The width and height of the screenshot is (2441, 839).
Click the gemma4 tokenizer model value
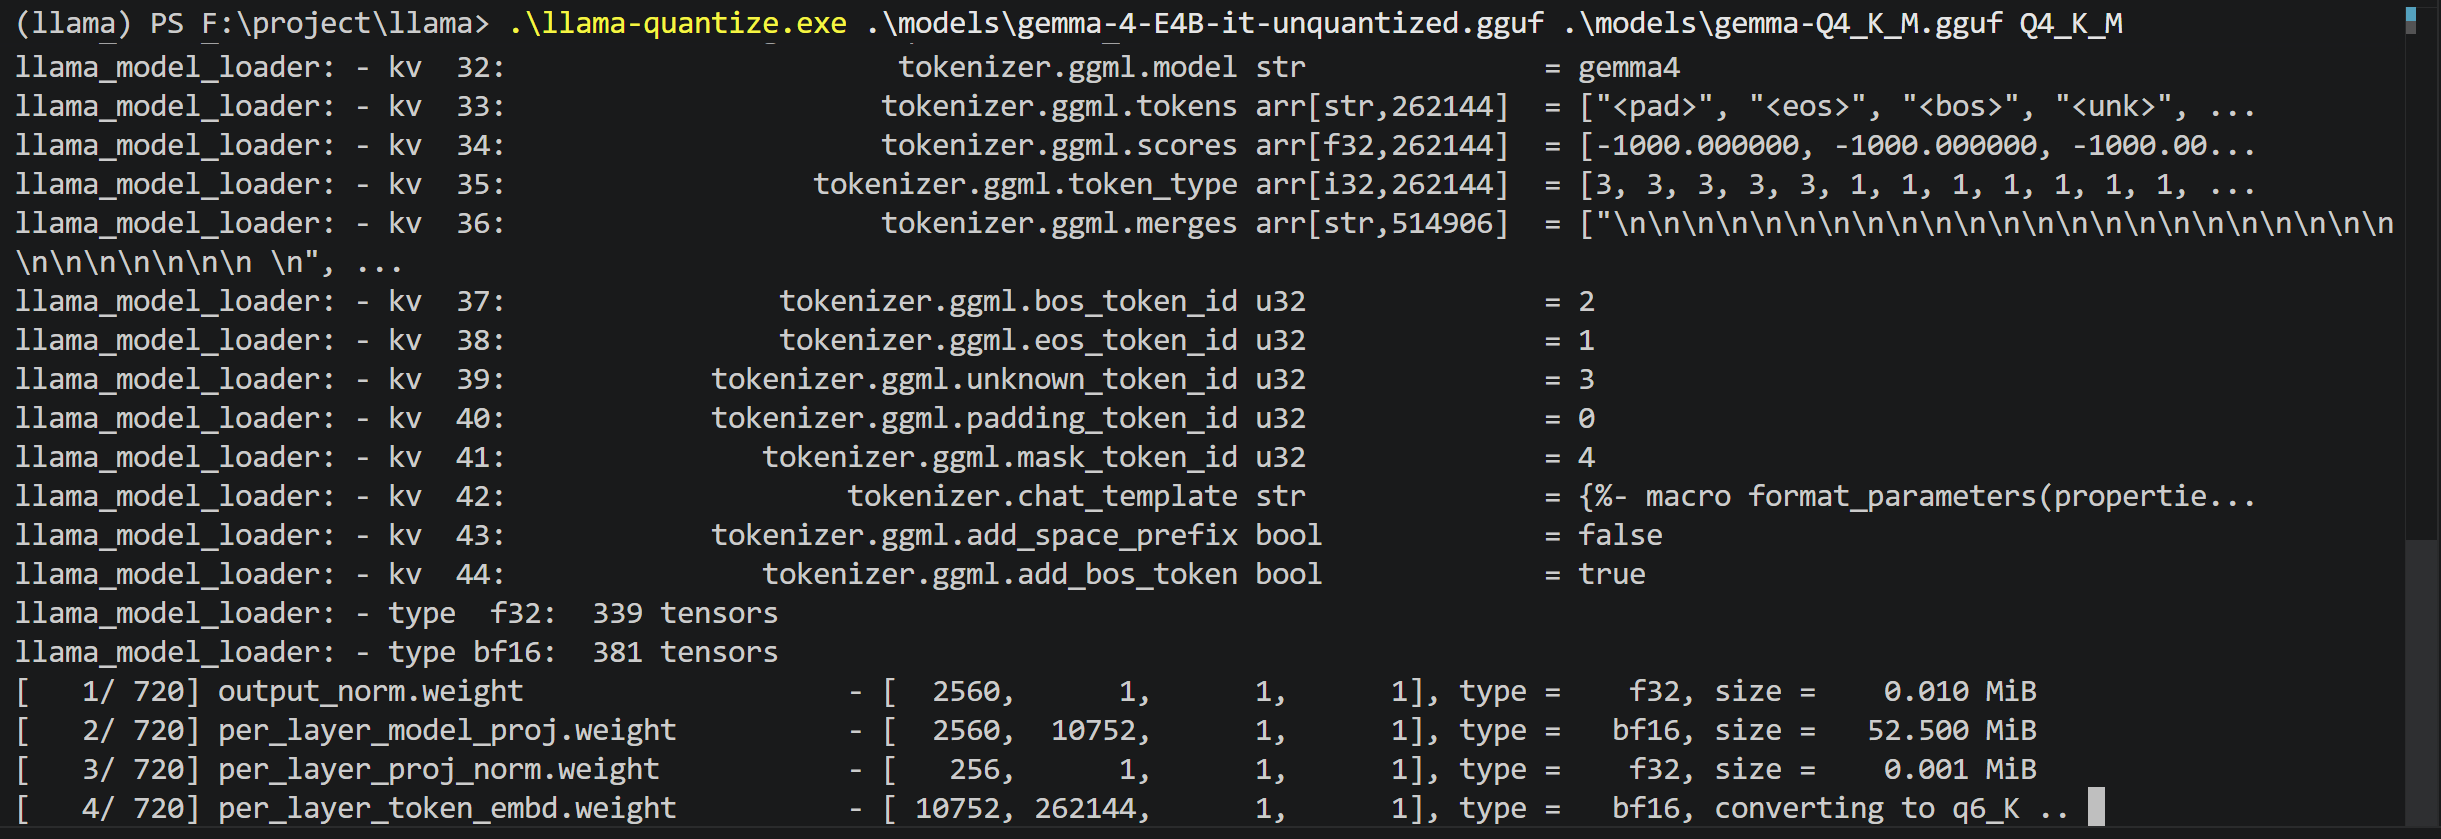coord(1629,67)
